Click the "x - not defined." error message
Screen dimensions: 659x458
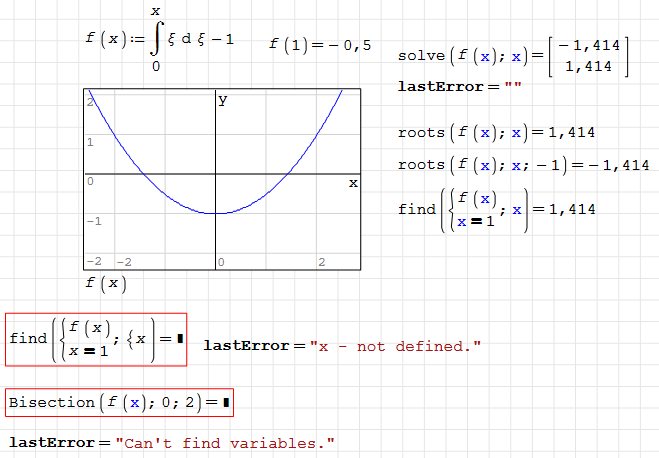(x=395, y=345)
